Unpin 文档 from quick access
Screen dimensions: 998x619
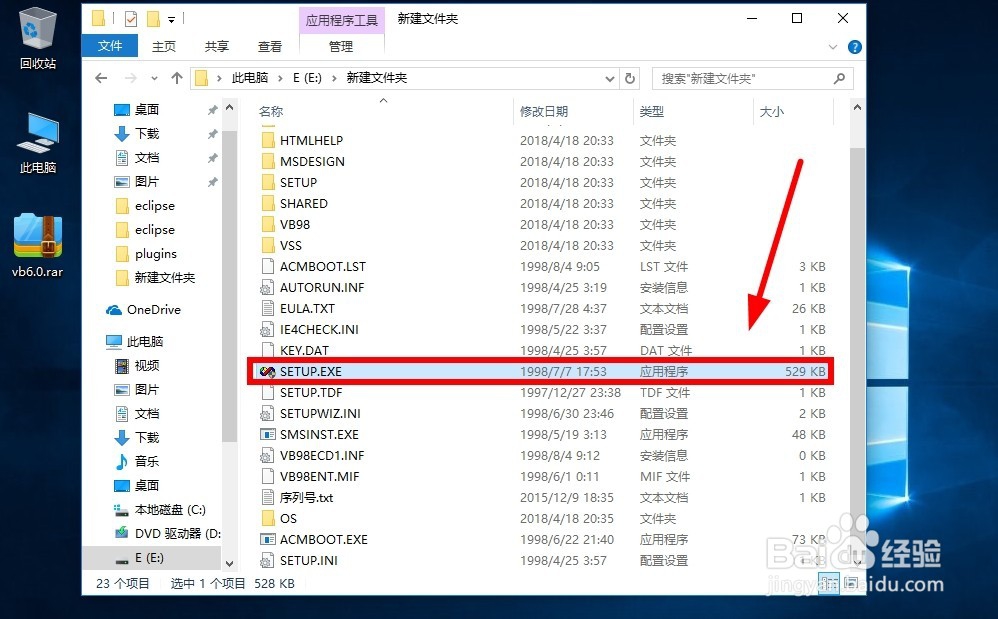click(x=213, y=158)
